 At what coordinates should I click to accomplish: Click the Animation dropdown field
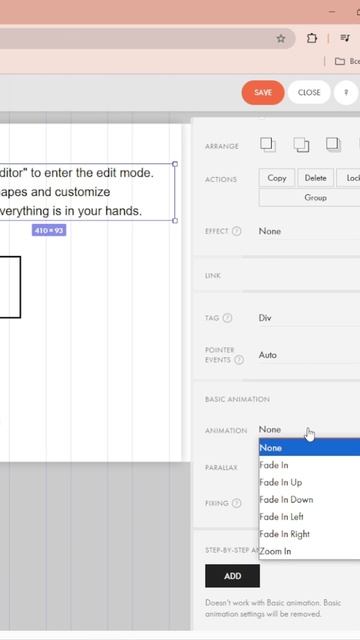(x=309, y=429)
